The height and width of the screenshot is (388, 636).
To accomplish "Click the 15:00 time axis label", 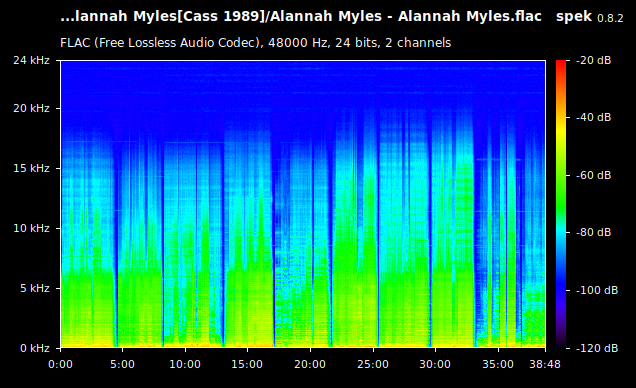I will (x=247, y=364).
